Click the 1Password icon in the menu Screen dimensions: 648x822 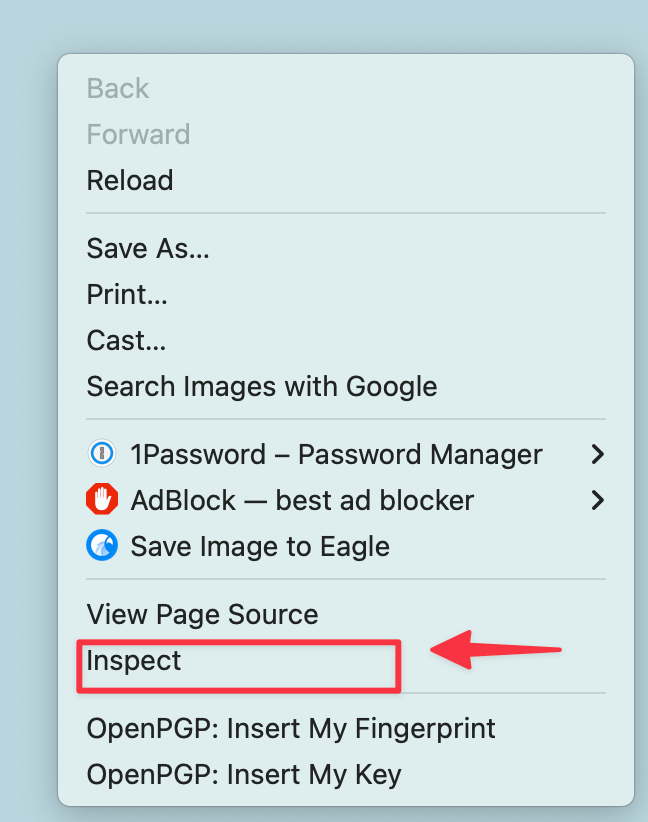coord(101,454)
